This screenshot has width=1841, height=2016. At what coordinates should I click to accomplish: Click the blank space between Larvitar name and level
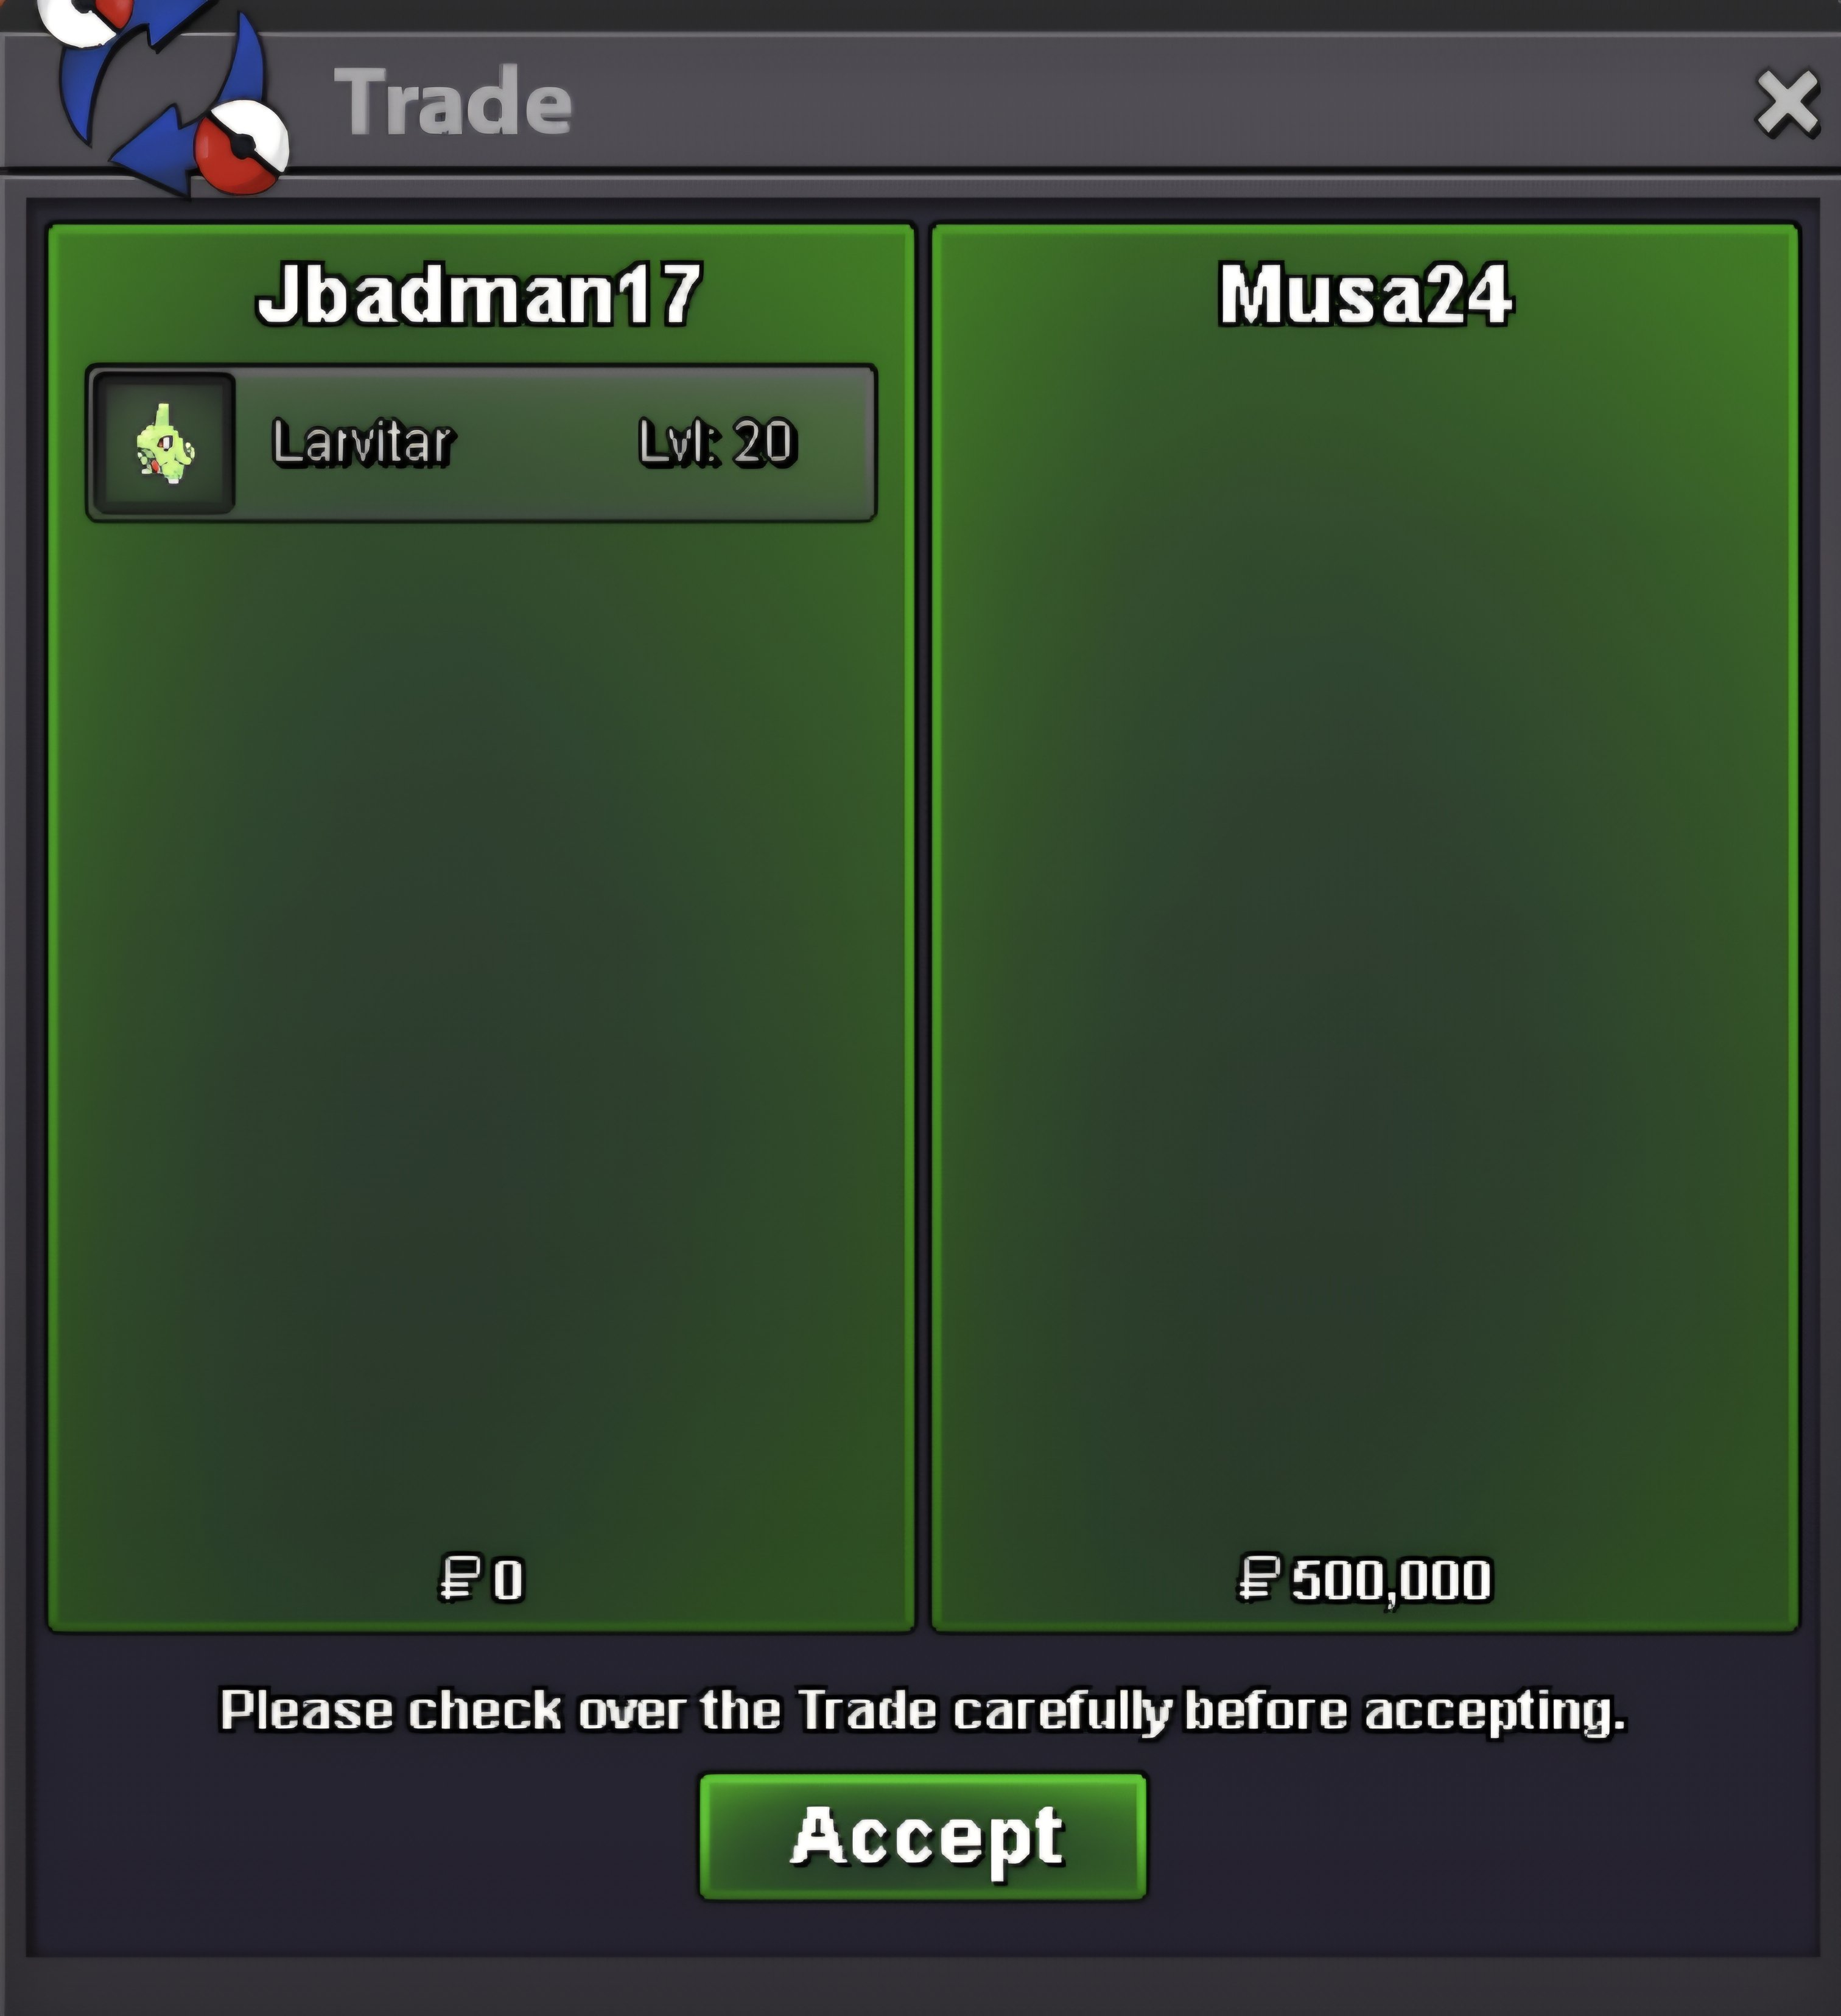546,443
